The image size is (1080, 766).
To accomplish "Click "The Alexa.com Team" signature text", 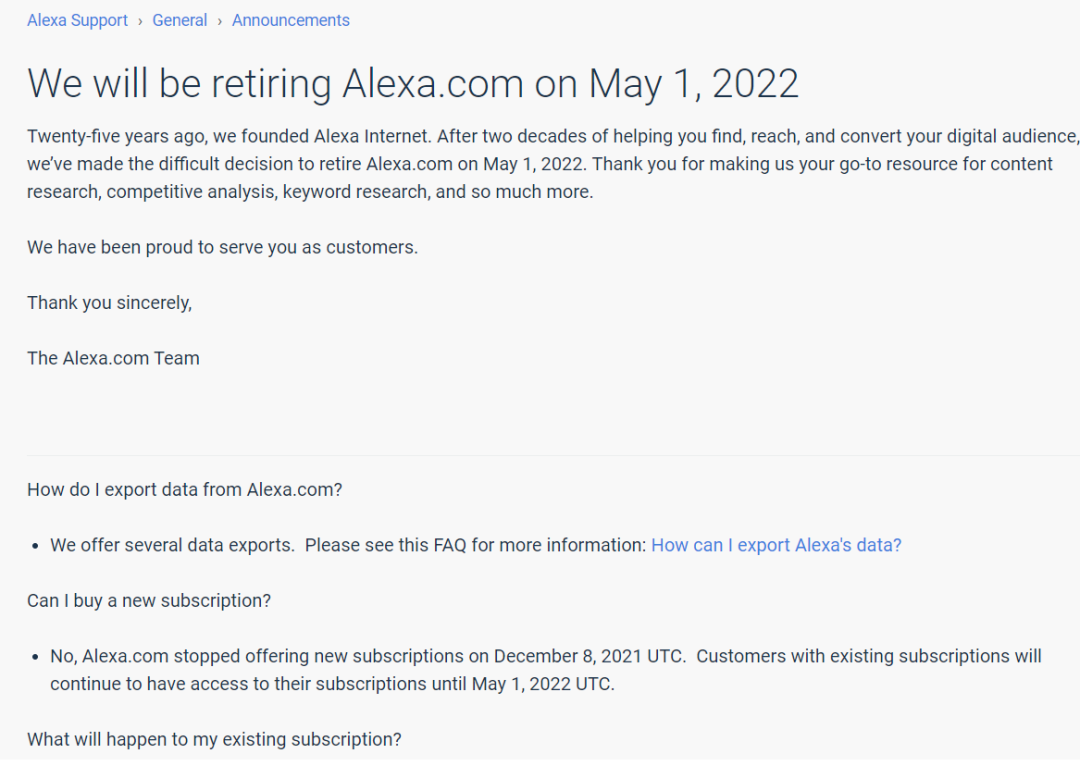I will tap(113, 358).
